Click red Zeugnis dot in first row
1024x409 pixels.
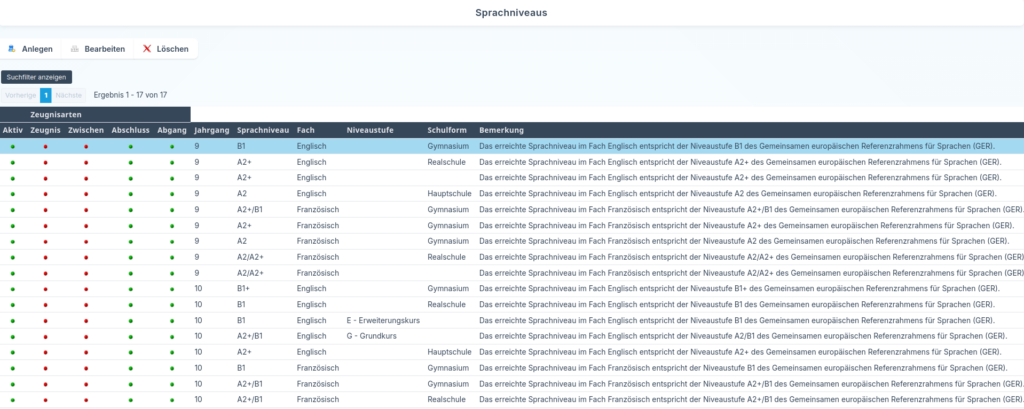coord(45,146)
